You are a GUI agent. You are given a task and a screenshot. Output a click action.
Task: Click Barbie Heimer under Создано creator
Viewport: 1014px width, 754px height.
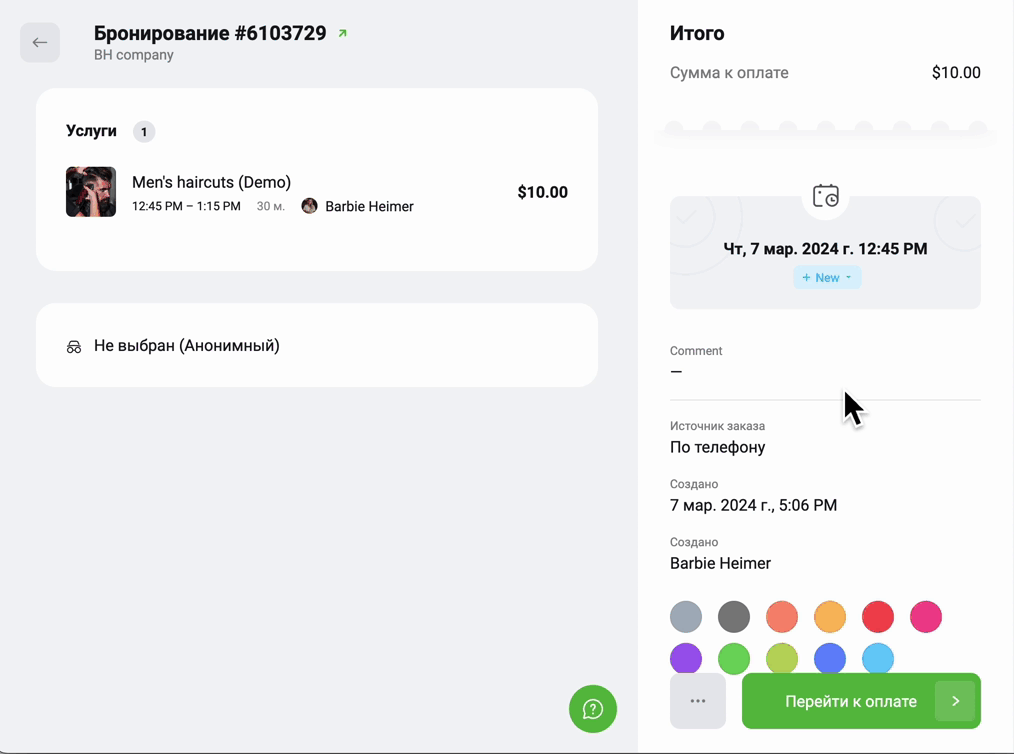720,563
